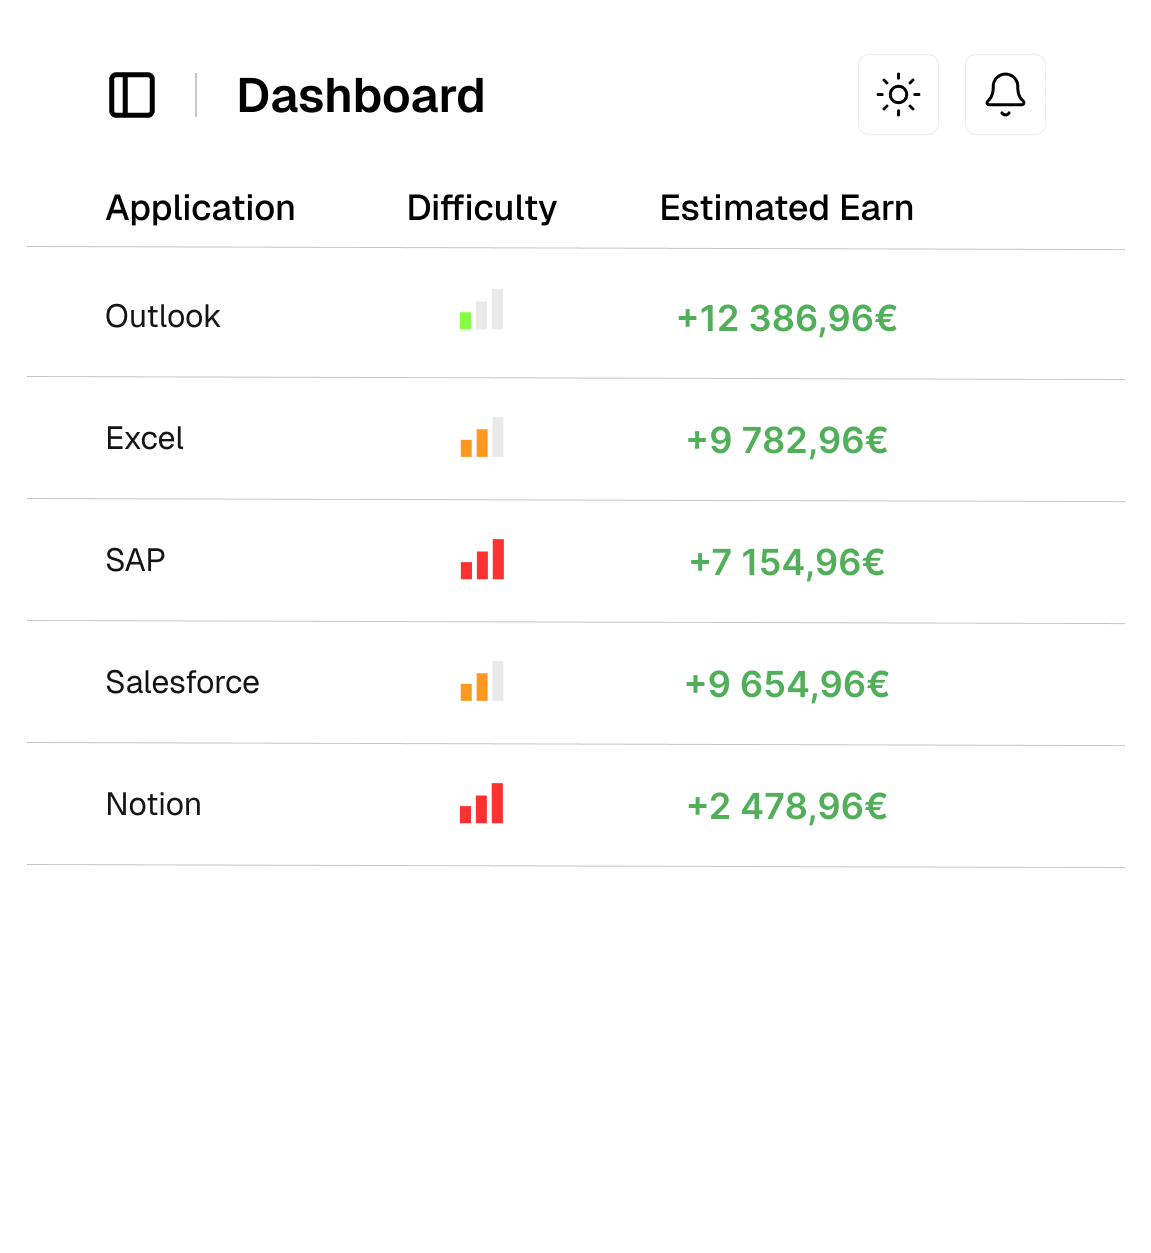Open notifications bell icon
The height and width of the screenshot is (1253, 1151).
tap(1005, 95)
